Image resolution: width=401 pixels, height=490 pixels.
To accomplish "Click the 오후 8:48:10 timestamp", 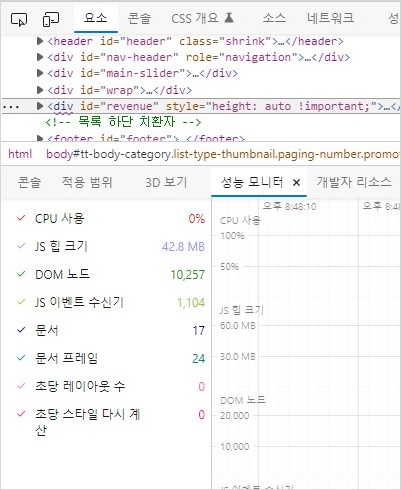I will [289, 207].
